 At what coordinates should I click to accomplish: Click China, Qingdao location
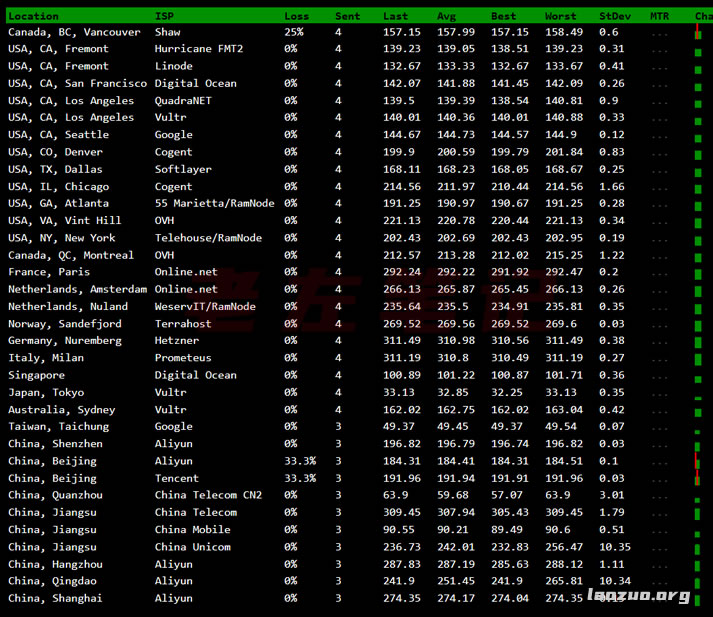coord(52,581)
